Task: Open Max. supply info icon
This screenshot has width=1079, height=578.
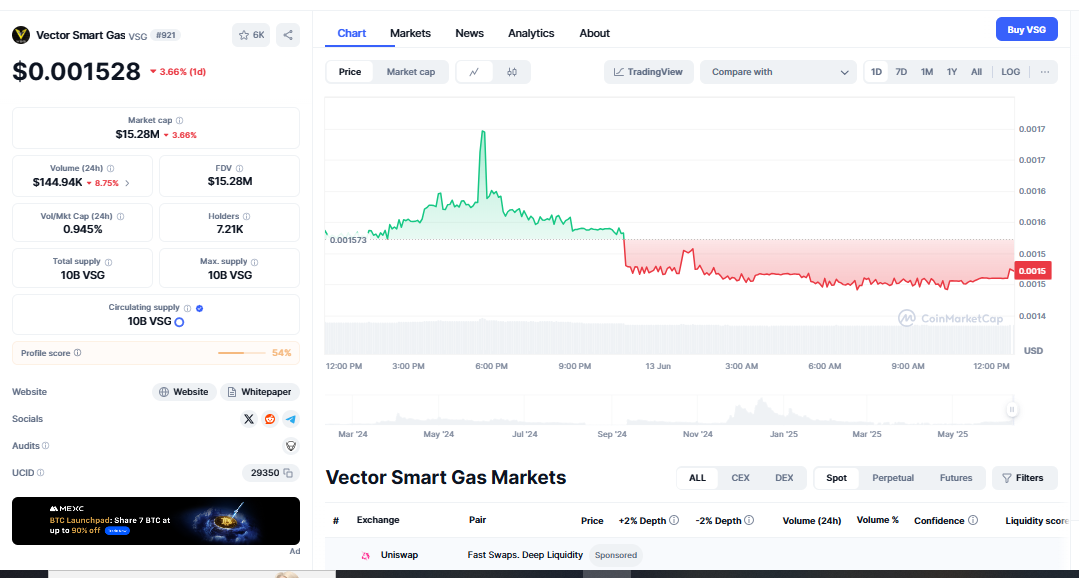Action: coord(255,262)
